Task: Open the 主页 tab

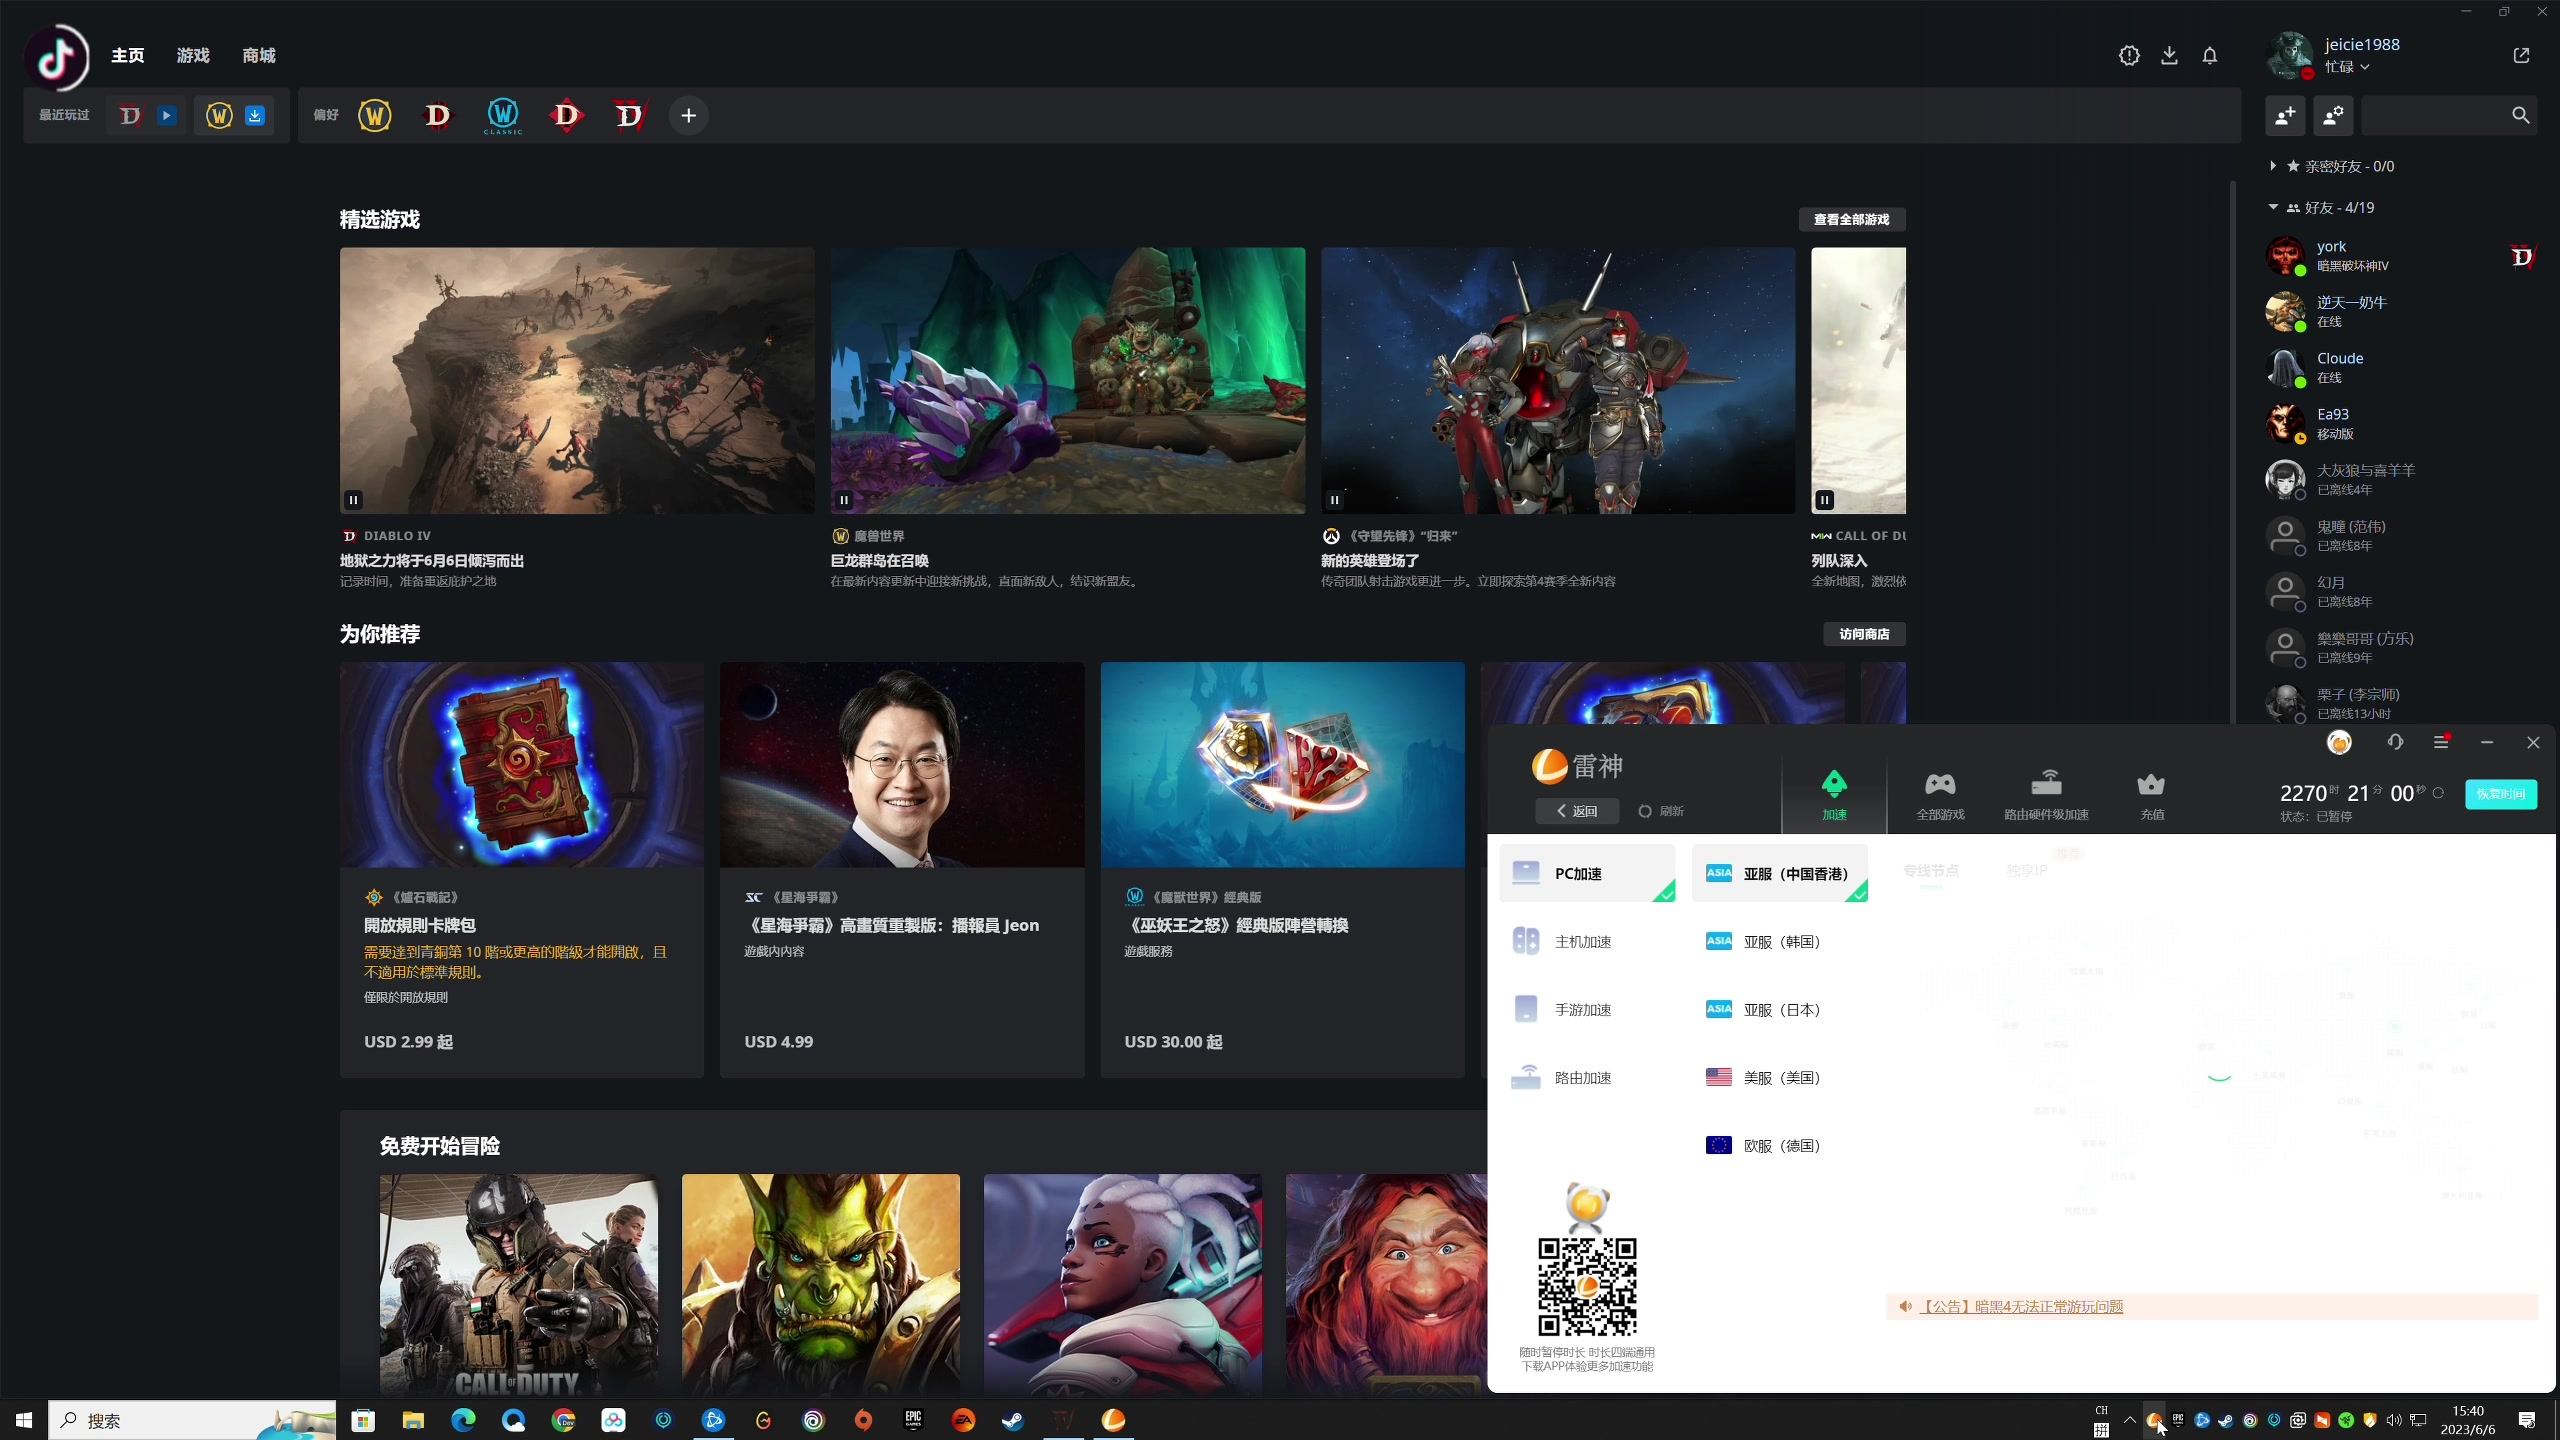Action: click(x=127, y=56)
